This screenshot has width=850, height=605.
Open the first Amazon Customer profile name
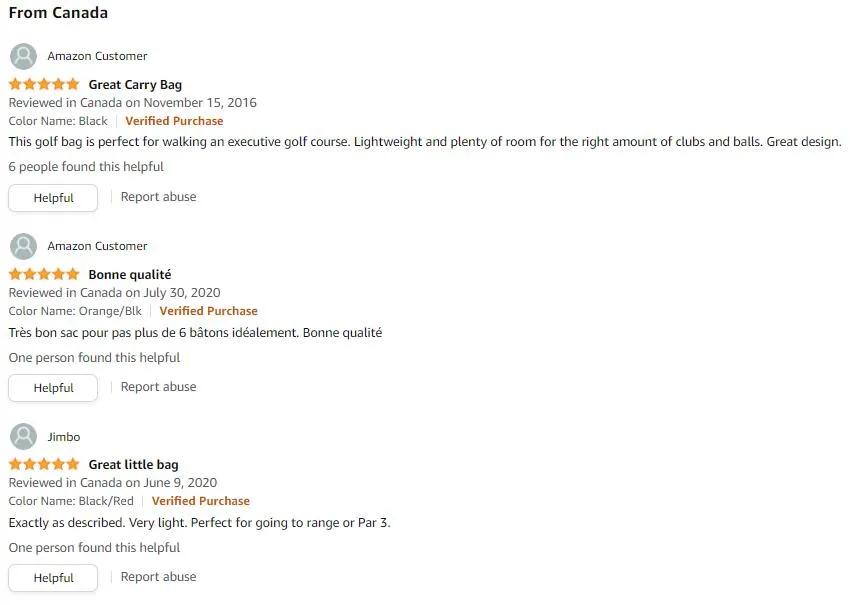pyautogui.click(x=97, y=56)
